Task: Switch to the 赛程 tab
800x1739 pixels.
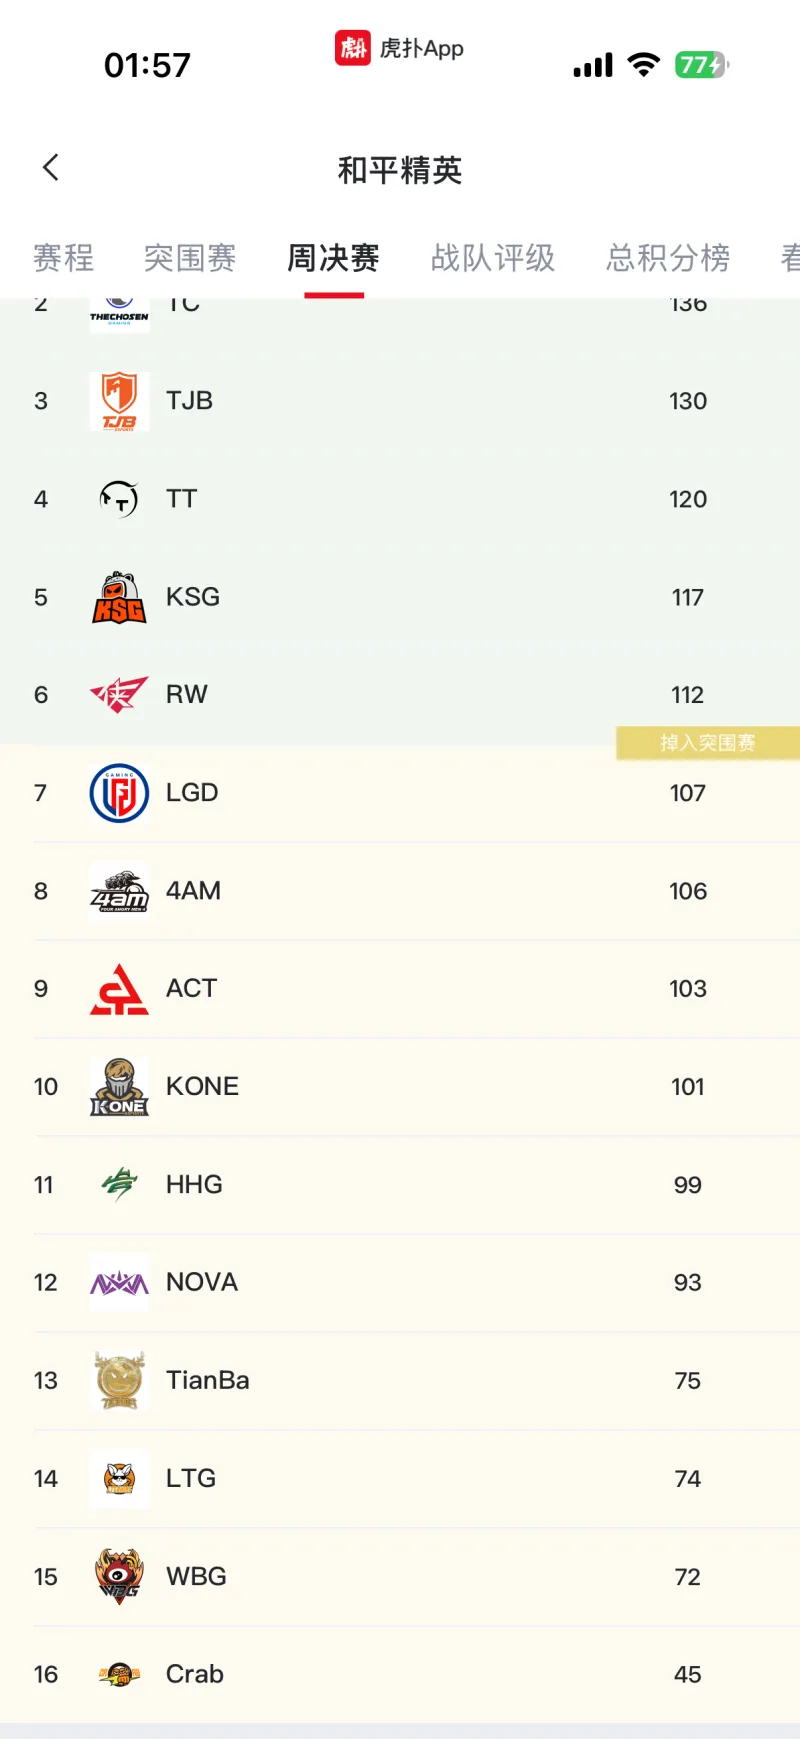Action: pyautogui.click(x=63, y=258)
